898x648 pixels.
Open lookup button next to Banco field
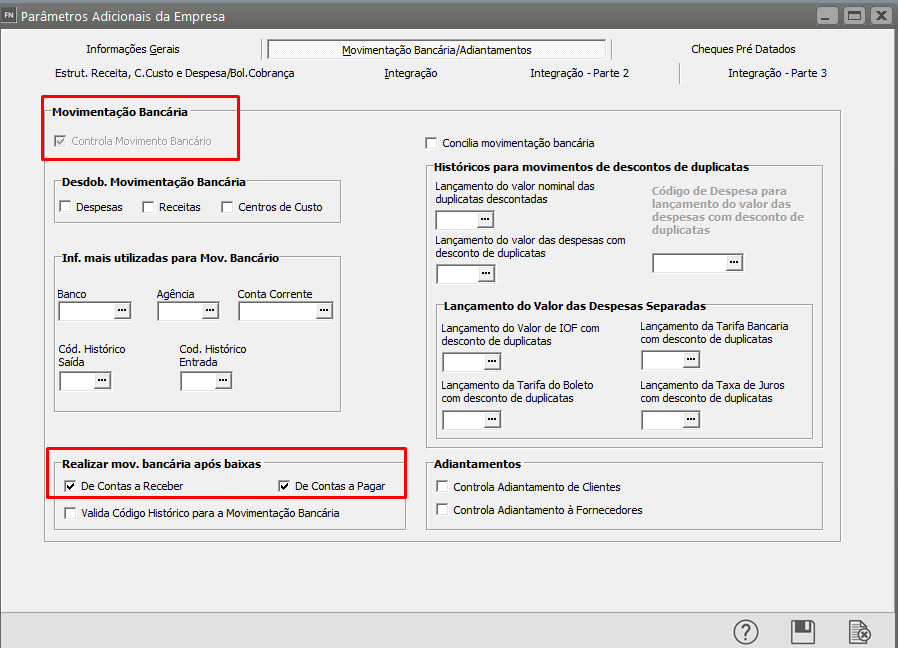[122, 311]
